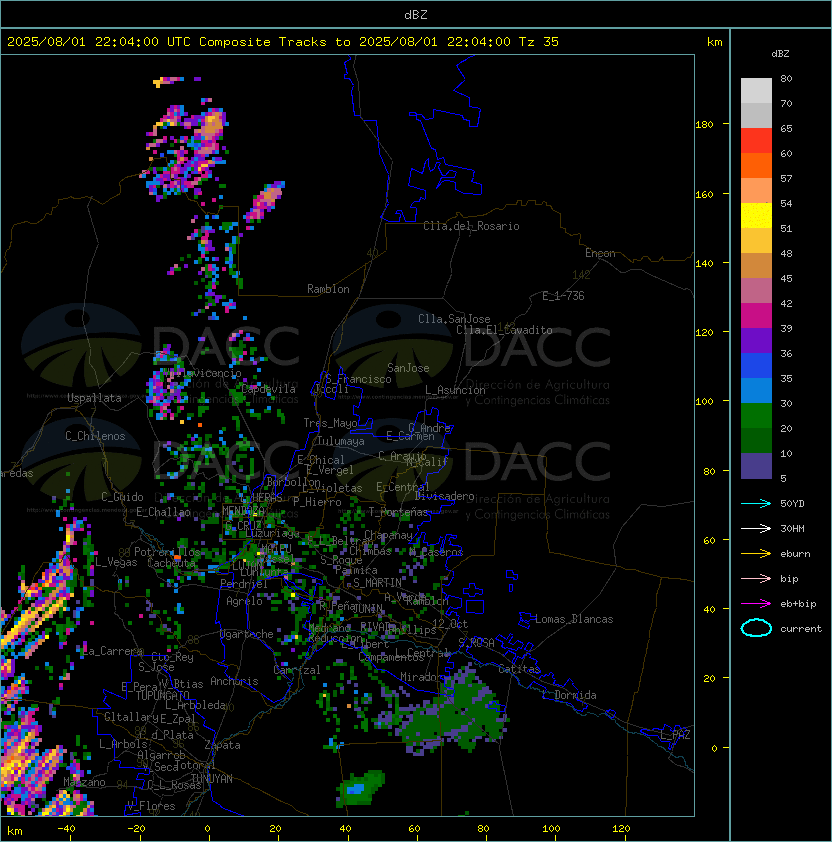832x842 pixels.
Task: Click the Clla.del_Rosario map label
Action: click(x=471, y=226)
